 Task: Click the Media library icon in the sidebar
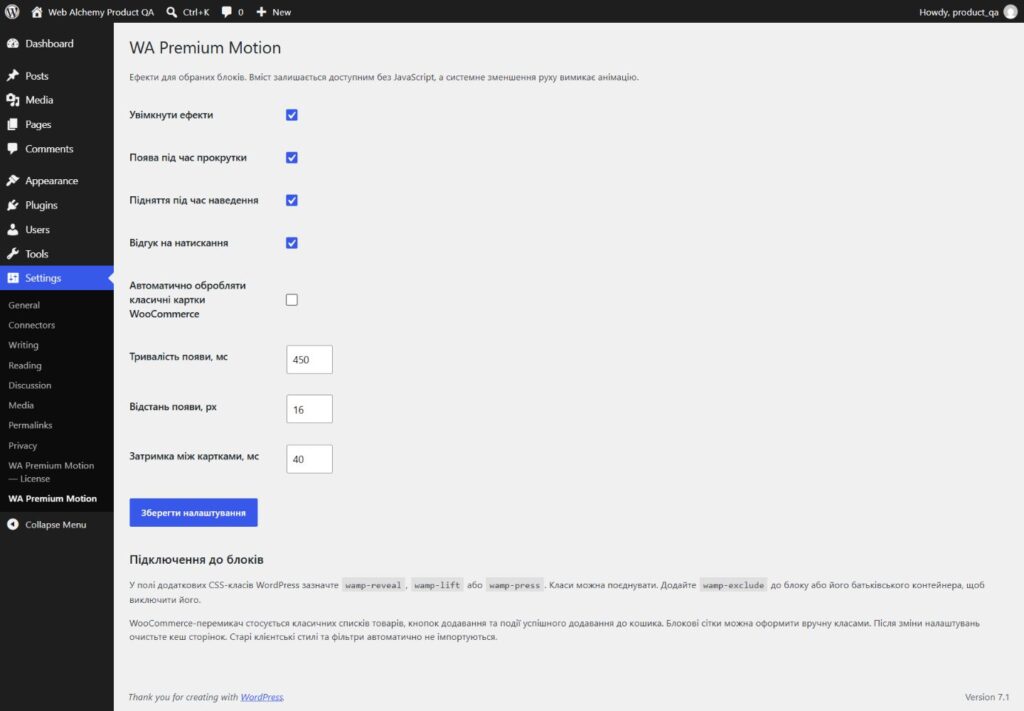(x=12, y=100)
